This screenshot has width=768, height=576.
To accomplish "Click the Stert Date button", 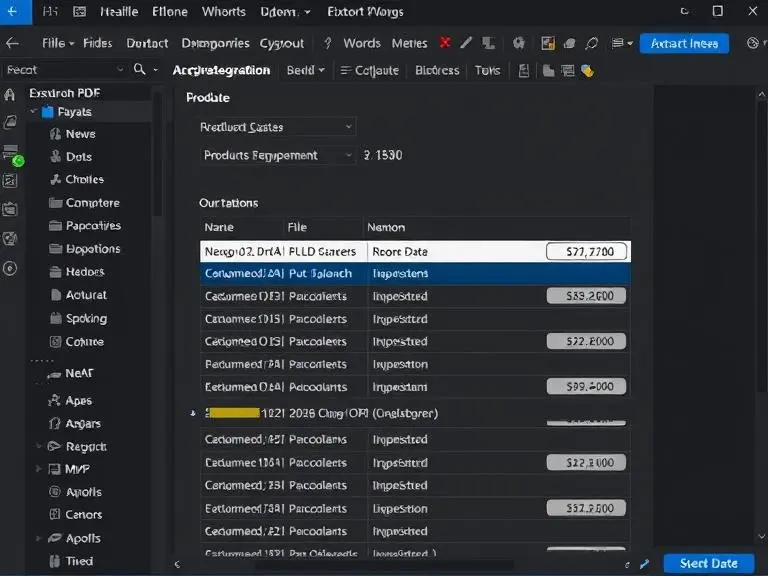I will [708, 563].
